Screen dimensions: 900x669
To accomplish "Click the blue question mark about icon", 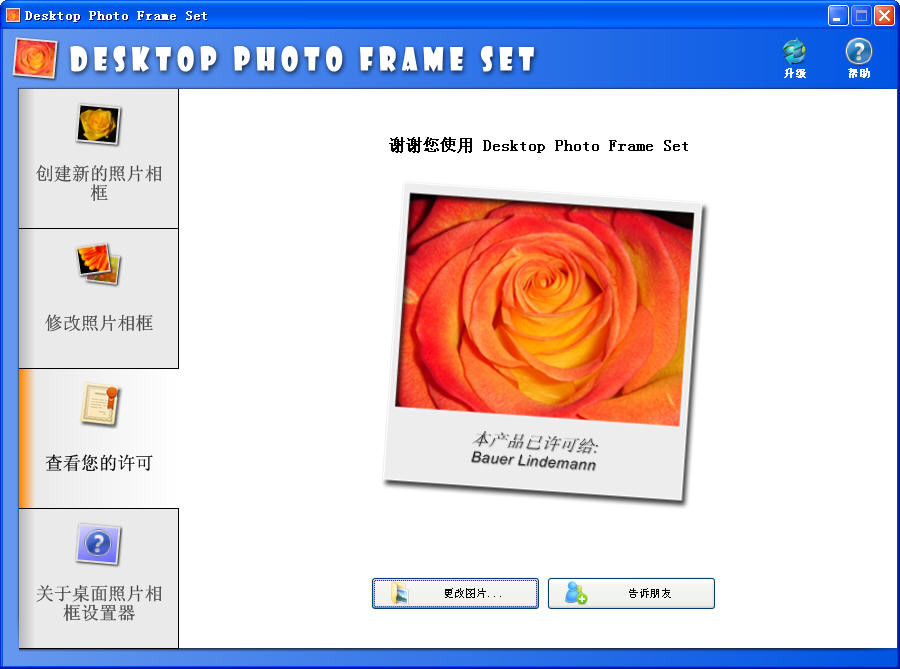I will click(x=99, y=544).
